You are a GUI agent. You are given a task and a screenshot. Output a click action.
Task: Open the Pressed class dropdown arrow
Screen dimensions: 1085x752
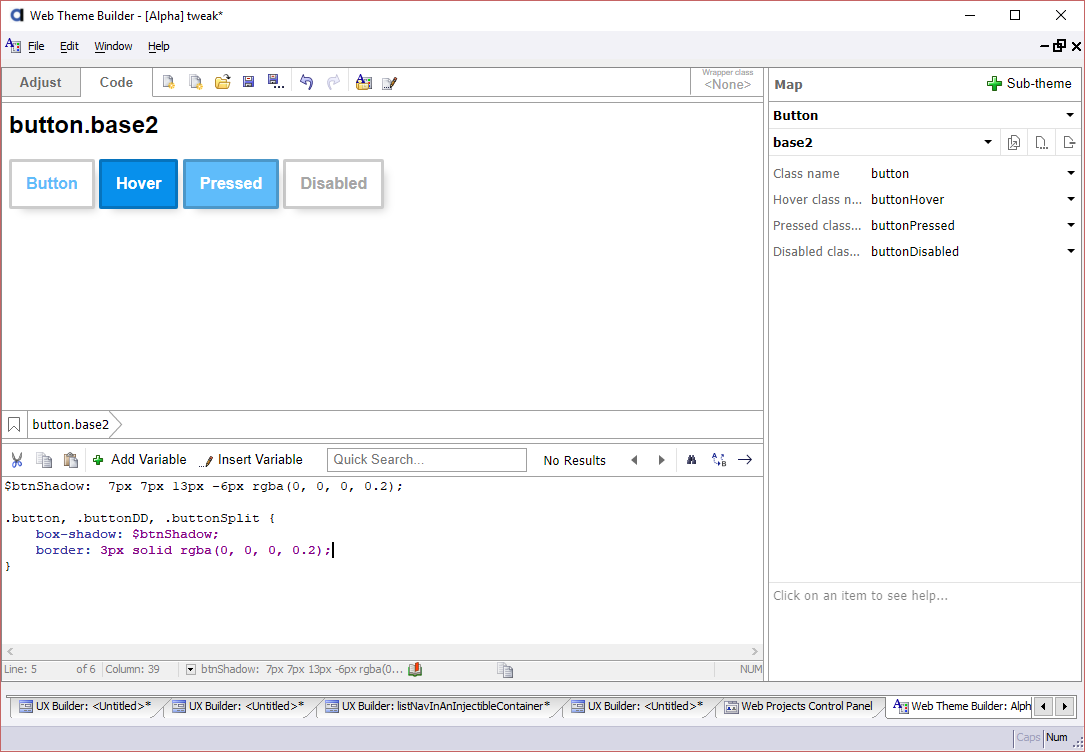(x=1070, y=226)
